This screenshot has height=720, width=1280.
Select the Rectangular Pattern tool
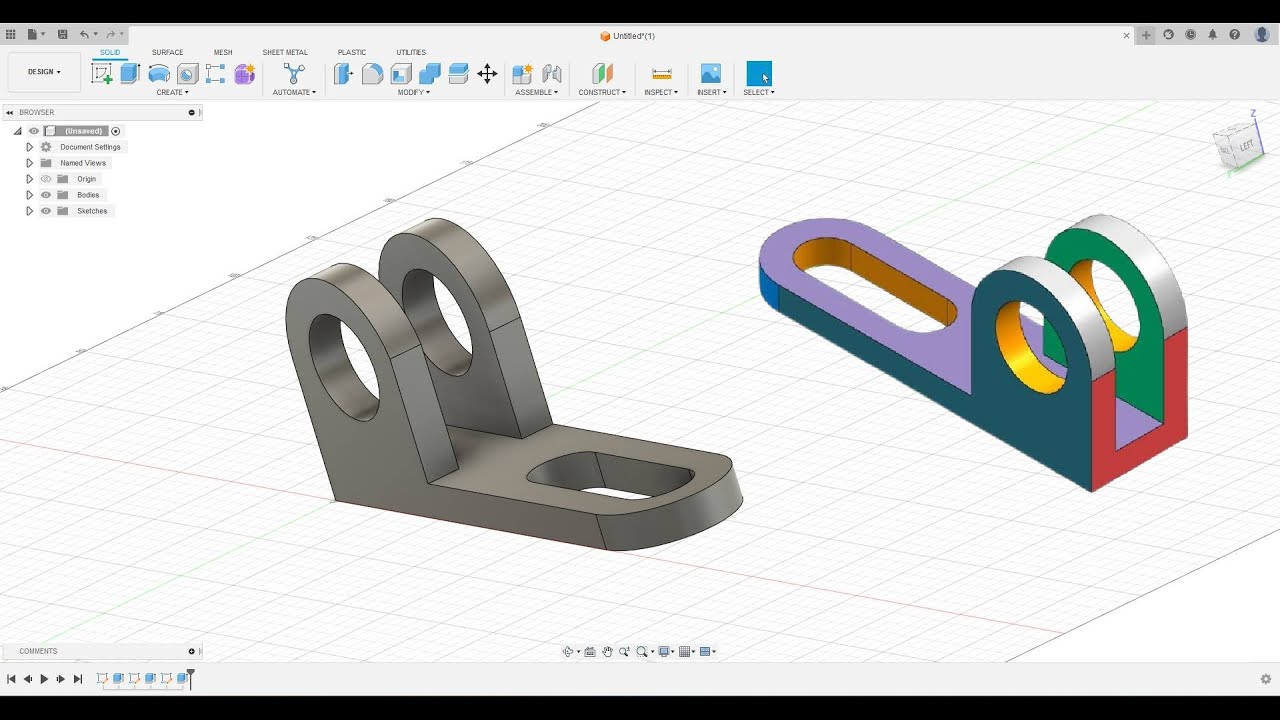point(215,74)
